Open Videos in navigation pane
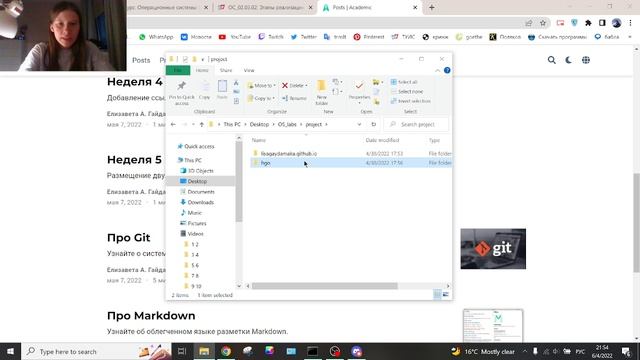The height and width of the screenshot is (360, 640). tap(192, 233)
